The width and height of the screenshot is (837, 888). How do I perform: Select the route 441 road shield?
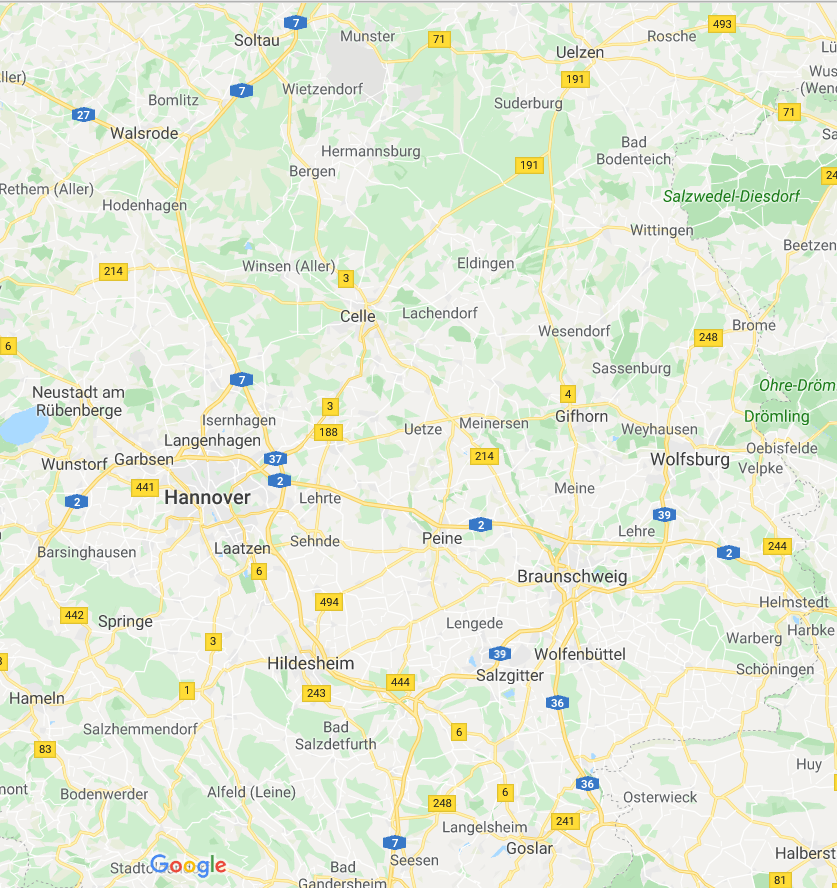click(x=145, y=487)
